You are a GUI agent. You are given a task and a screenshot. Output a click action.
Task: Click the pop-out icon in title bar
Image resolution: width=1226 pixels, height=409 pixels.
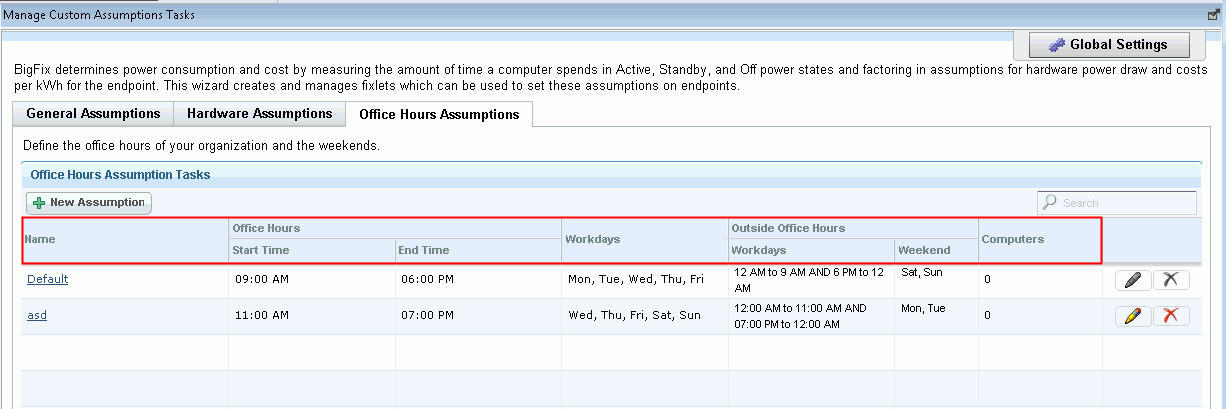(1213, 15)
